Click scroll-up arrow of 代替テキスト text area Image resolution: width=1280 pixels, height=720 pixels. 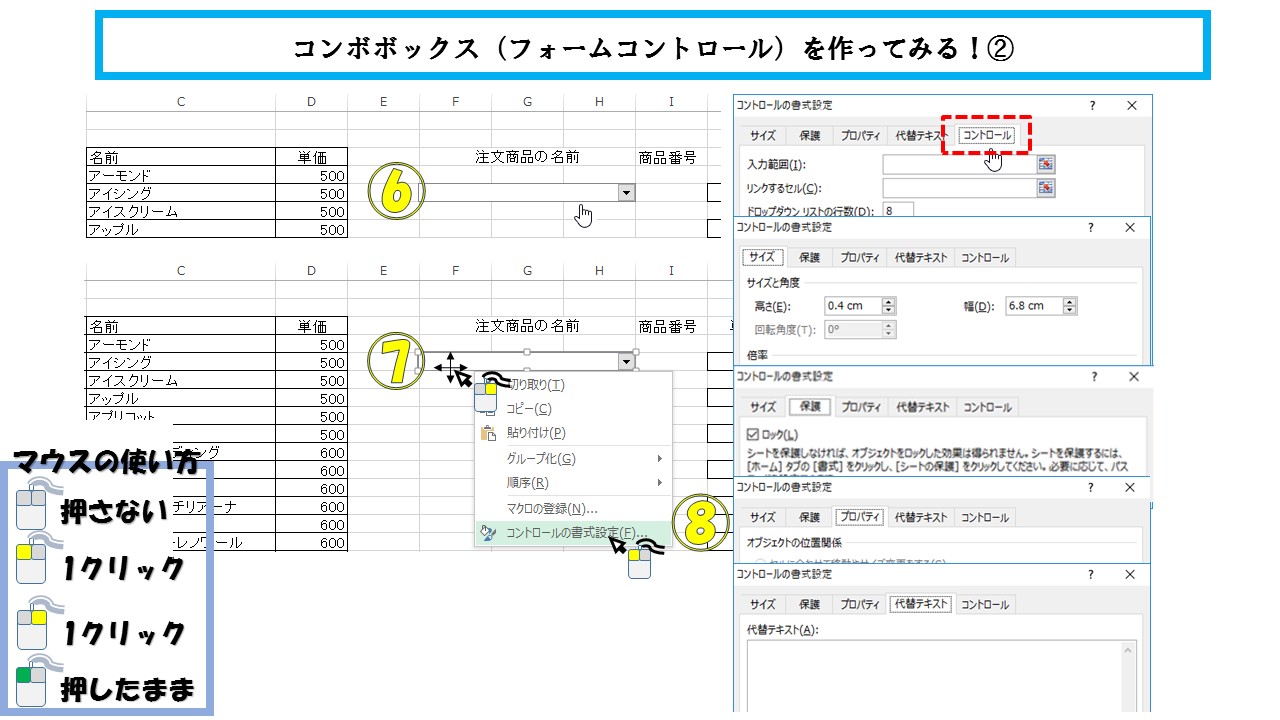(1128, 651)
